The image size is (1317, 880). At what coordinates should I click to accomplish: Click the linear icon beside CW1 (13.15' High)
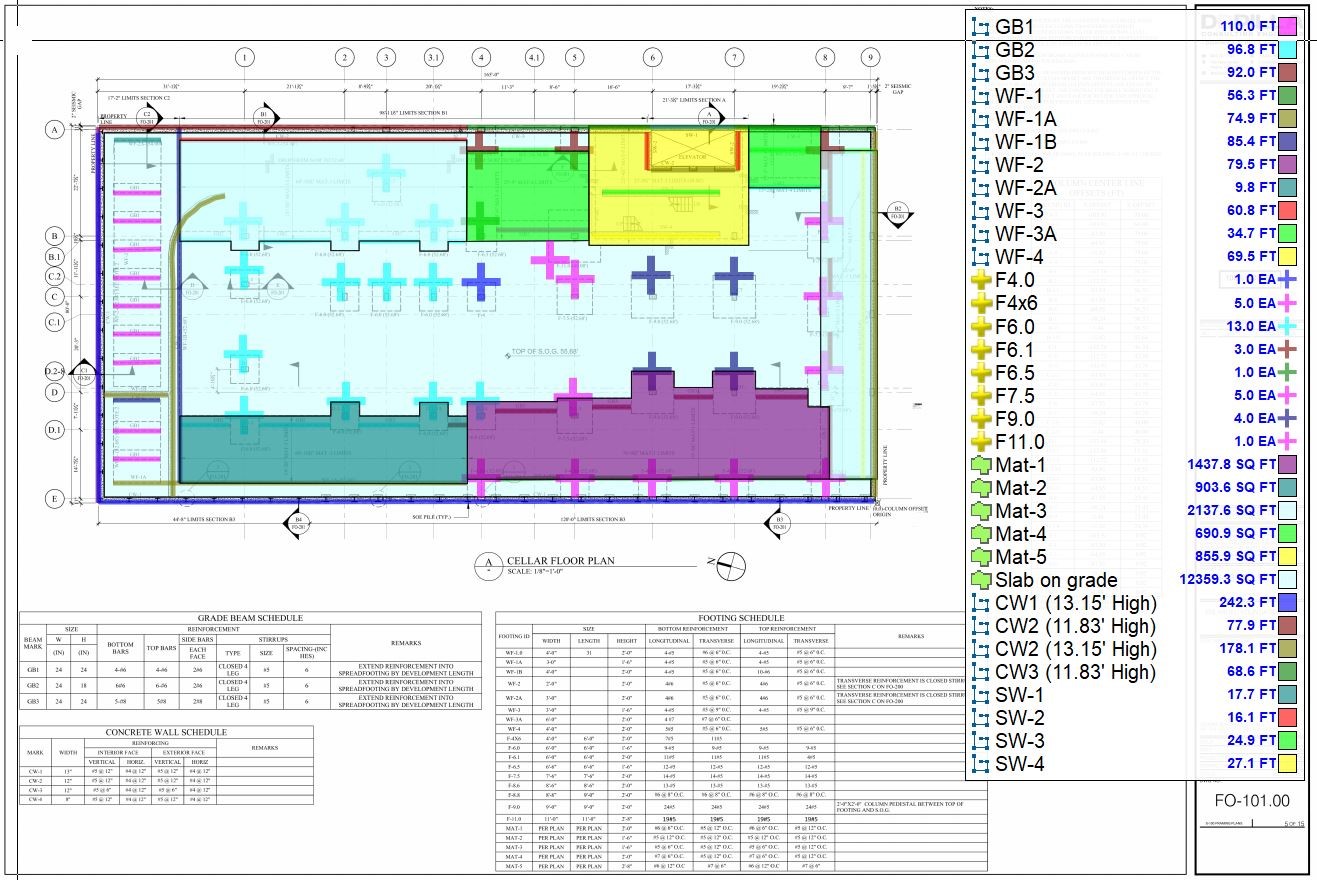pyautogui.click(x=980, y=603)
